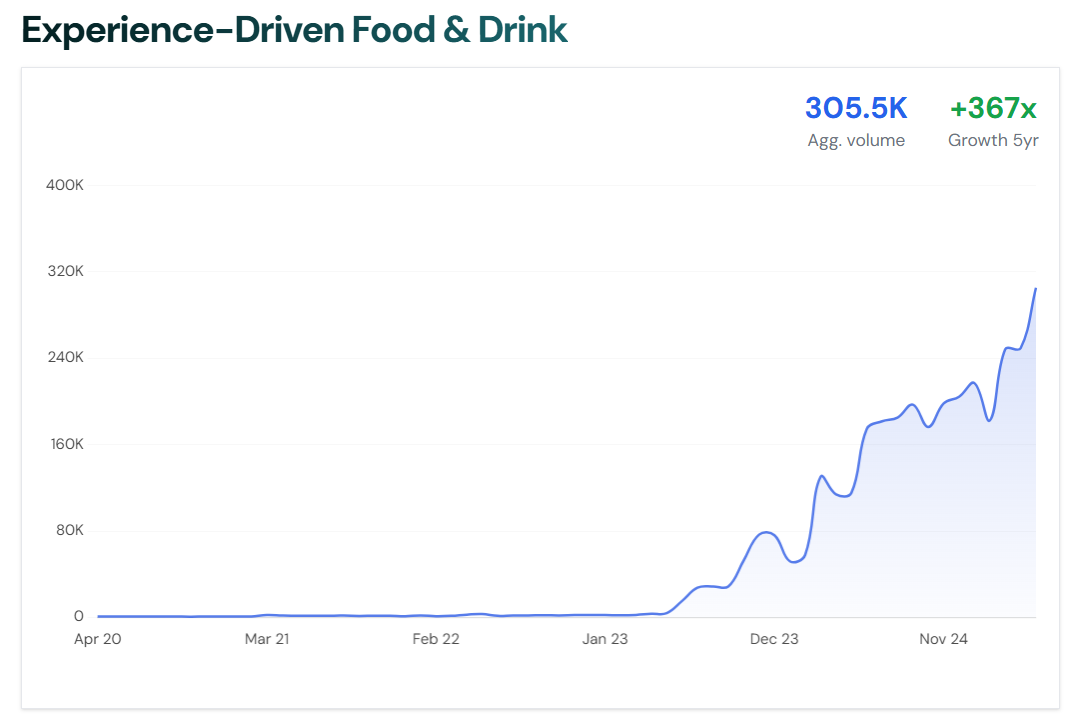This screenshot has height=723, width=1084.
Task: Select the 305.5K aggregate volume figure
Action: 856,108
